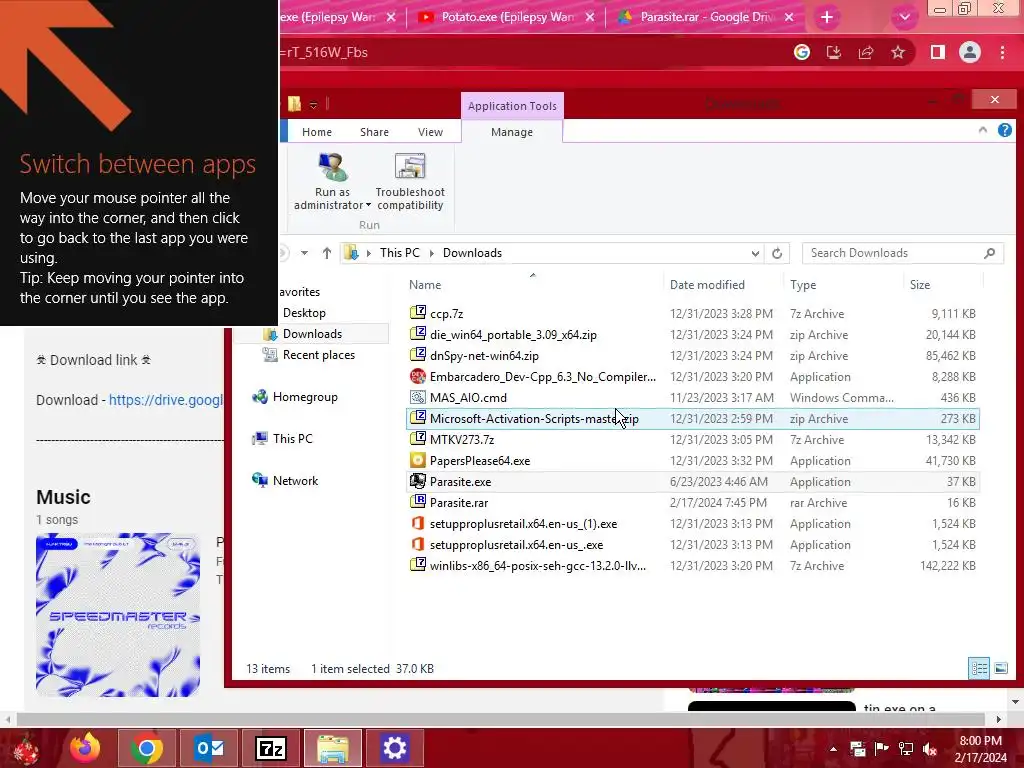Image resolution: width=1024 pixels, height=768 pixels.
Task: Toggle Chrome side panel icon
Action: pyautogui.click(x=937, y=52)
